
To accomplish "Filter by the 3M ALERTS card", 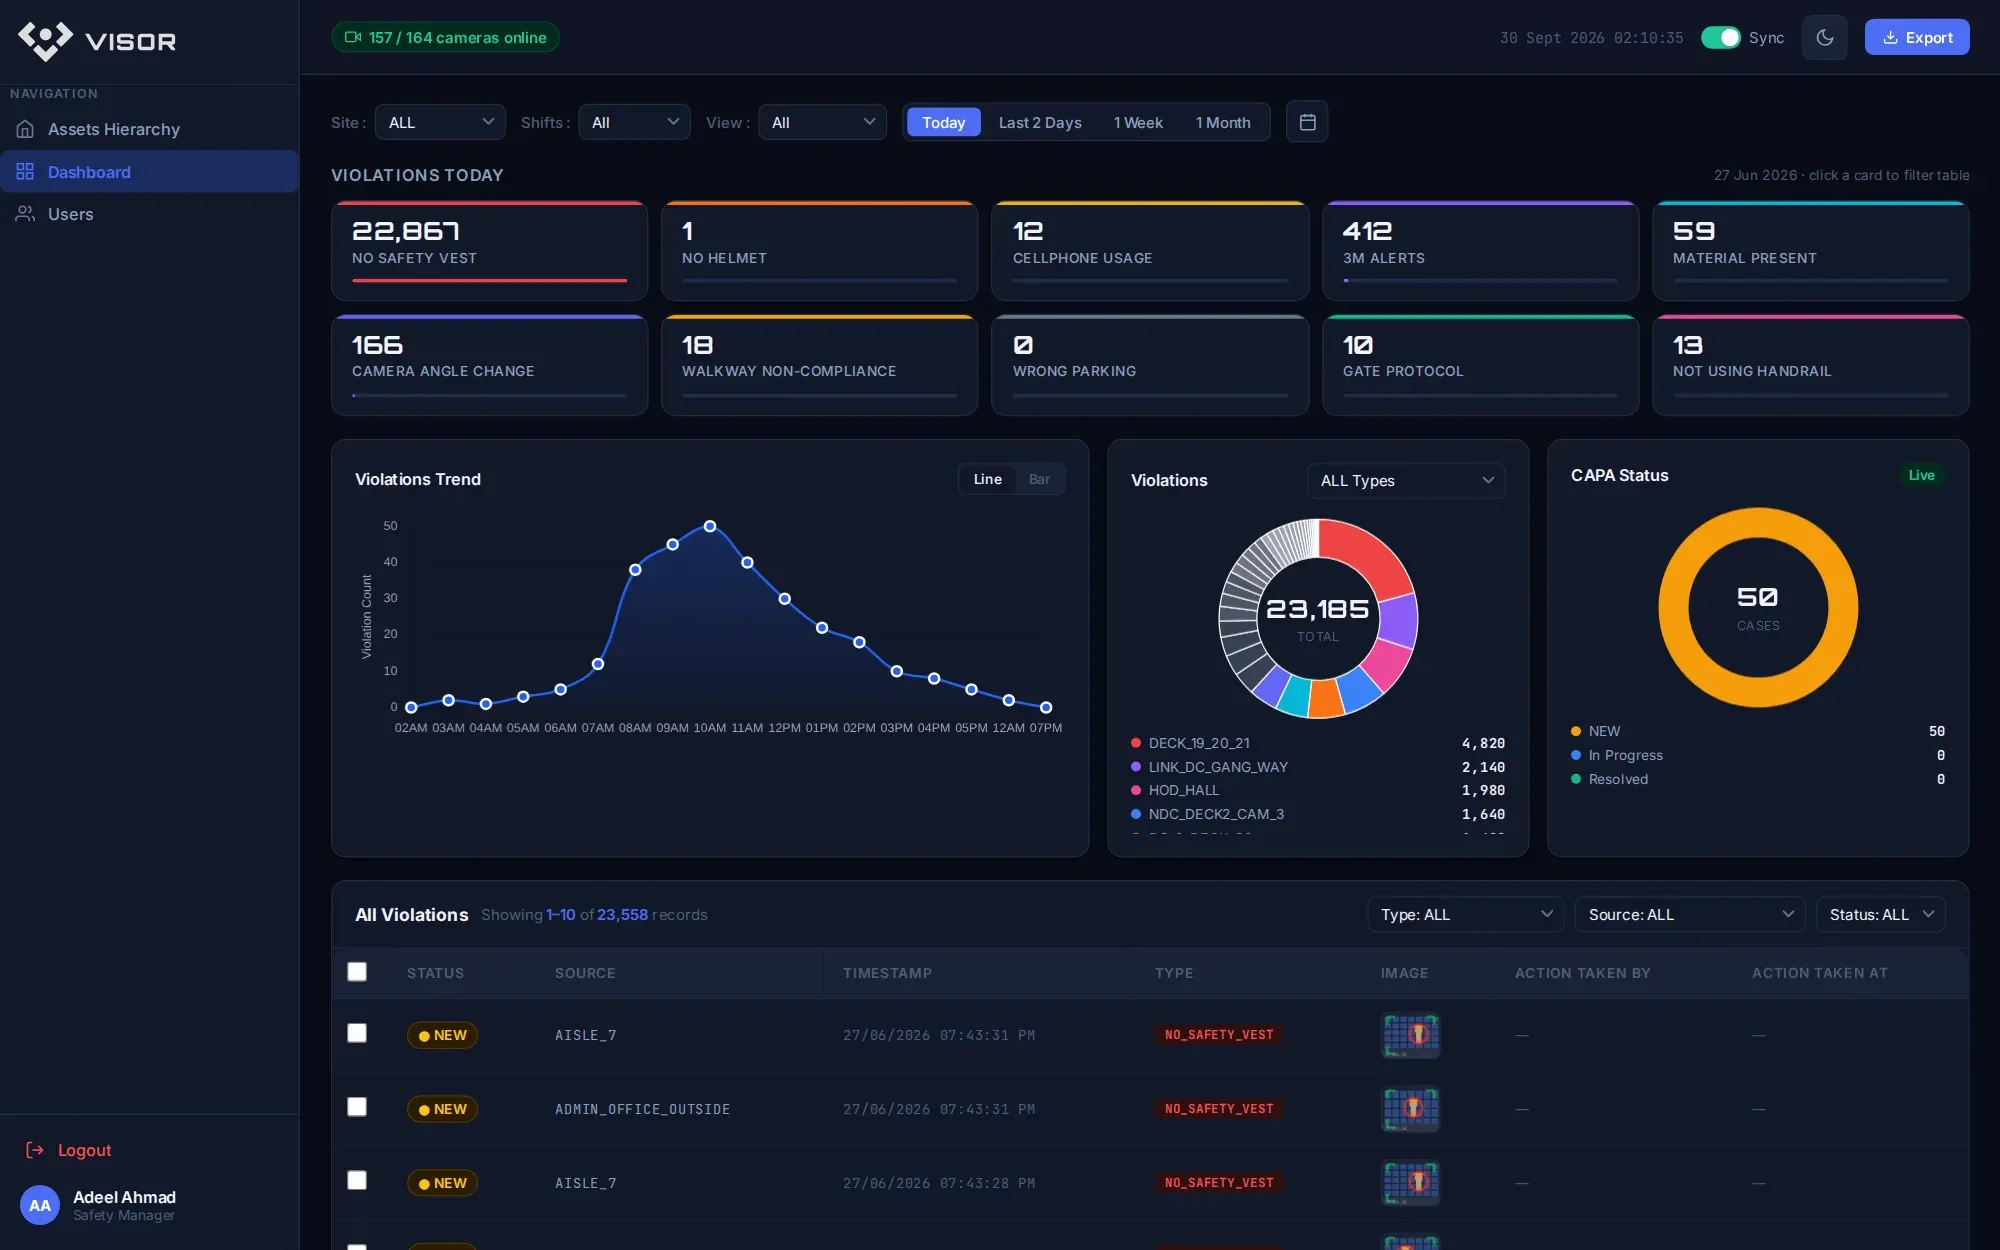I will [1480, 251].
